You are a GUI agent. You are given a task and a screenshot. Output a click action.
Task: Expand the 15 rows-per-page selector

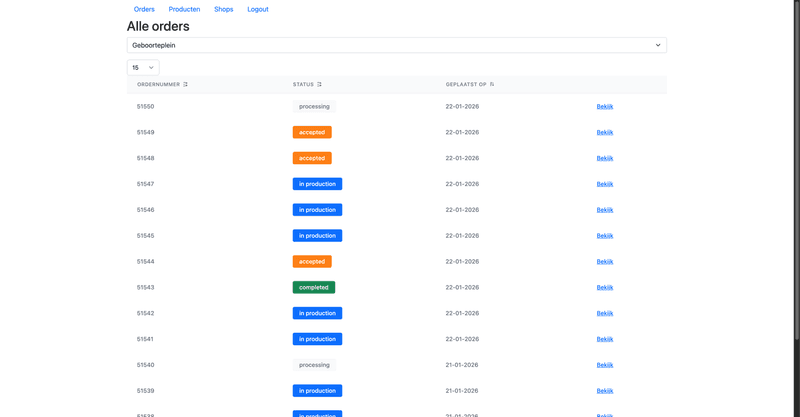(x=143, y=67)
